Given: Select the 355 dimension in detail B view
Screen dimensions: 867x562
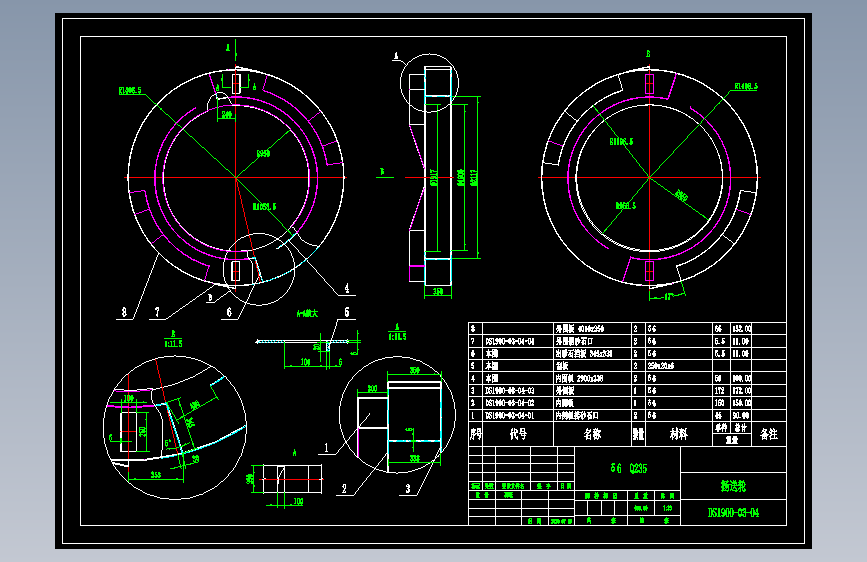Looking at the screenshot, I should (x=155, y=475).
